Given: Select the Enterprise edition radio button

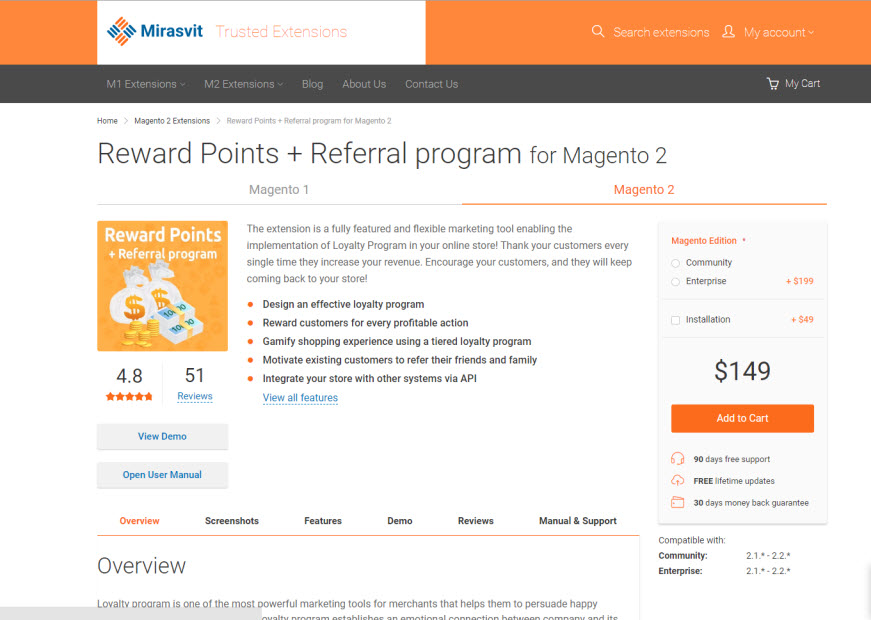Looking at the screenshot, I should [x=676, y=282].
